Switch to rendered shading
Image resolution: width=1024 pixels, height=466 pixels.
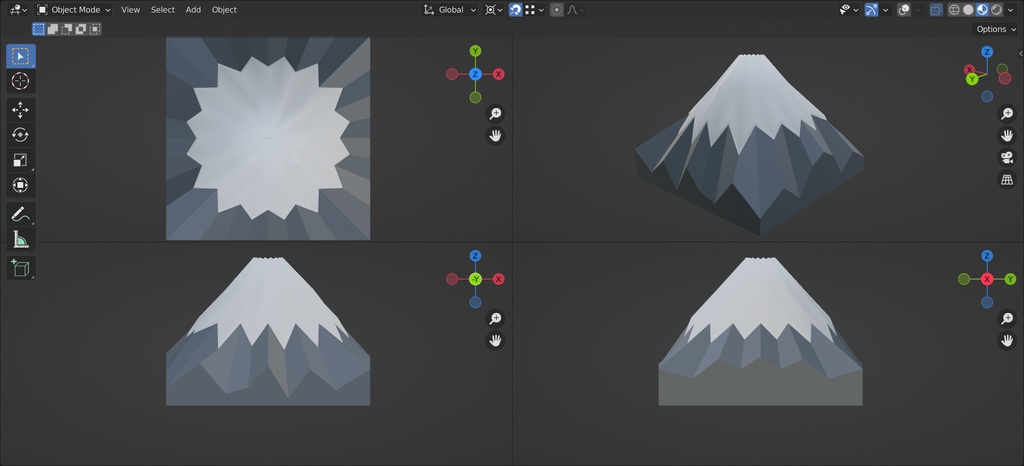pyautogui.click(x=996, y=10)
